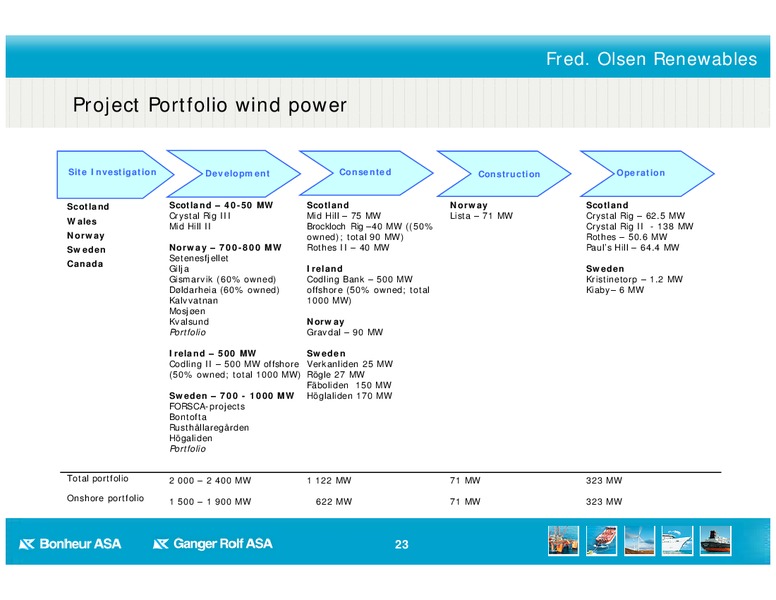Click the white cruise ship thumbnail
This screenshot has width=776, height=600.
(x=677, y=541)
